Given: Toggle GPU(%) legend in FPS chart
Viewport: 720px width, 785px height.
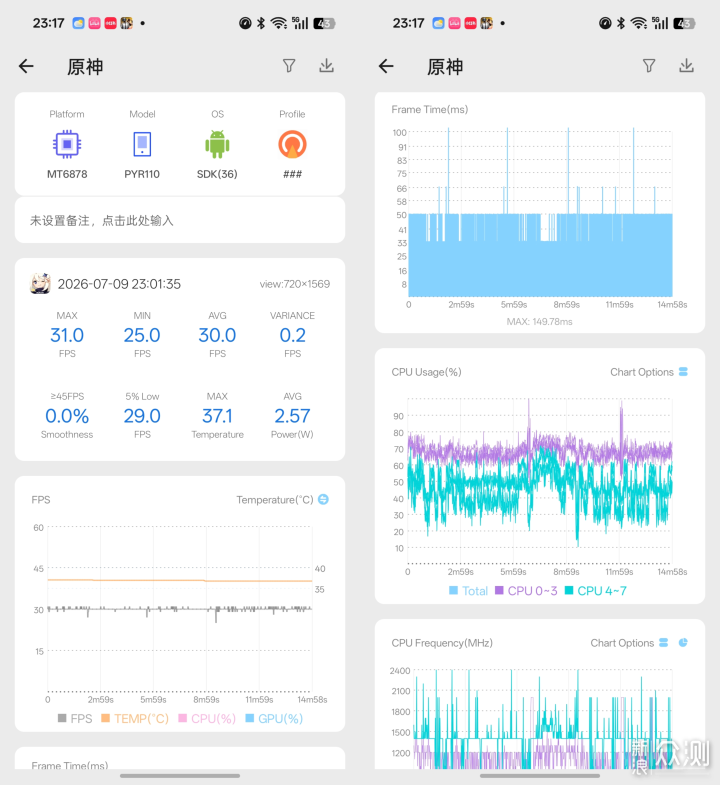Looking at the screenshot, I should [x=274, y=718].
